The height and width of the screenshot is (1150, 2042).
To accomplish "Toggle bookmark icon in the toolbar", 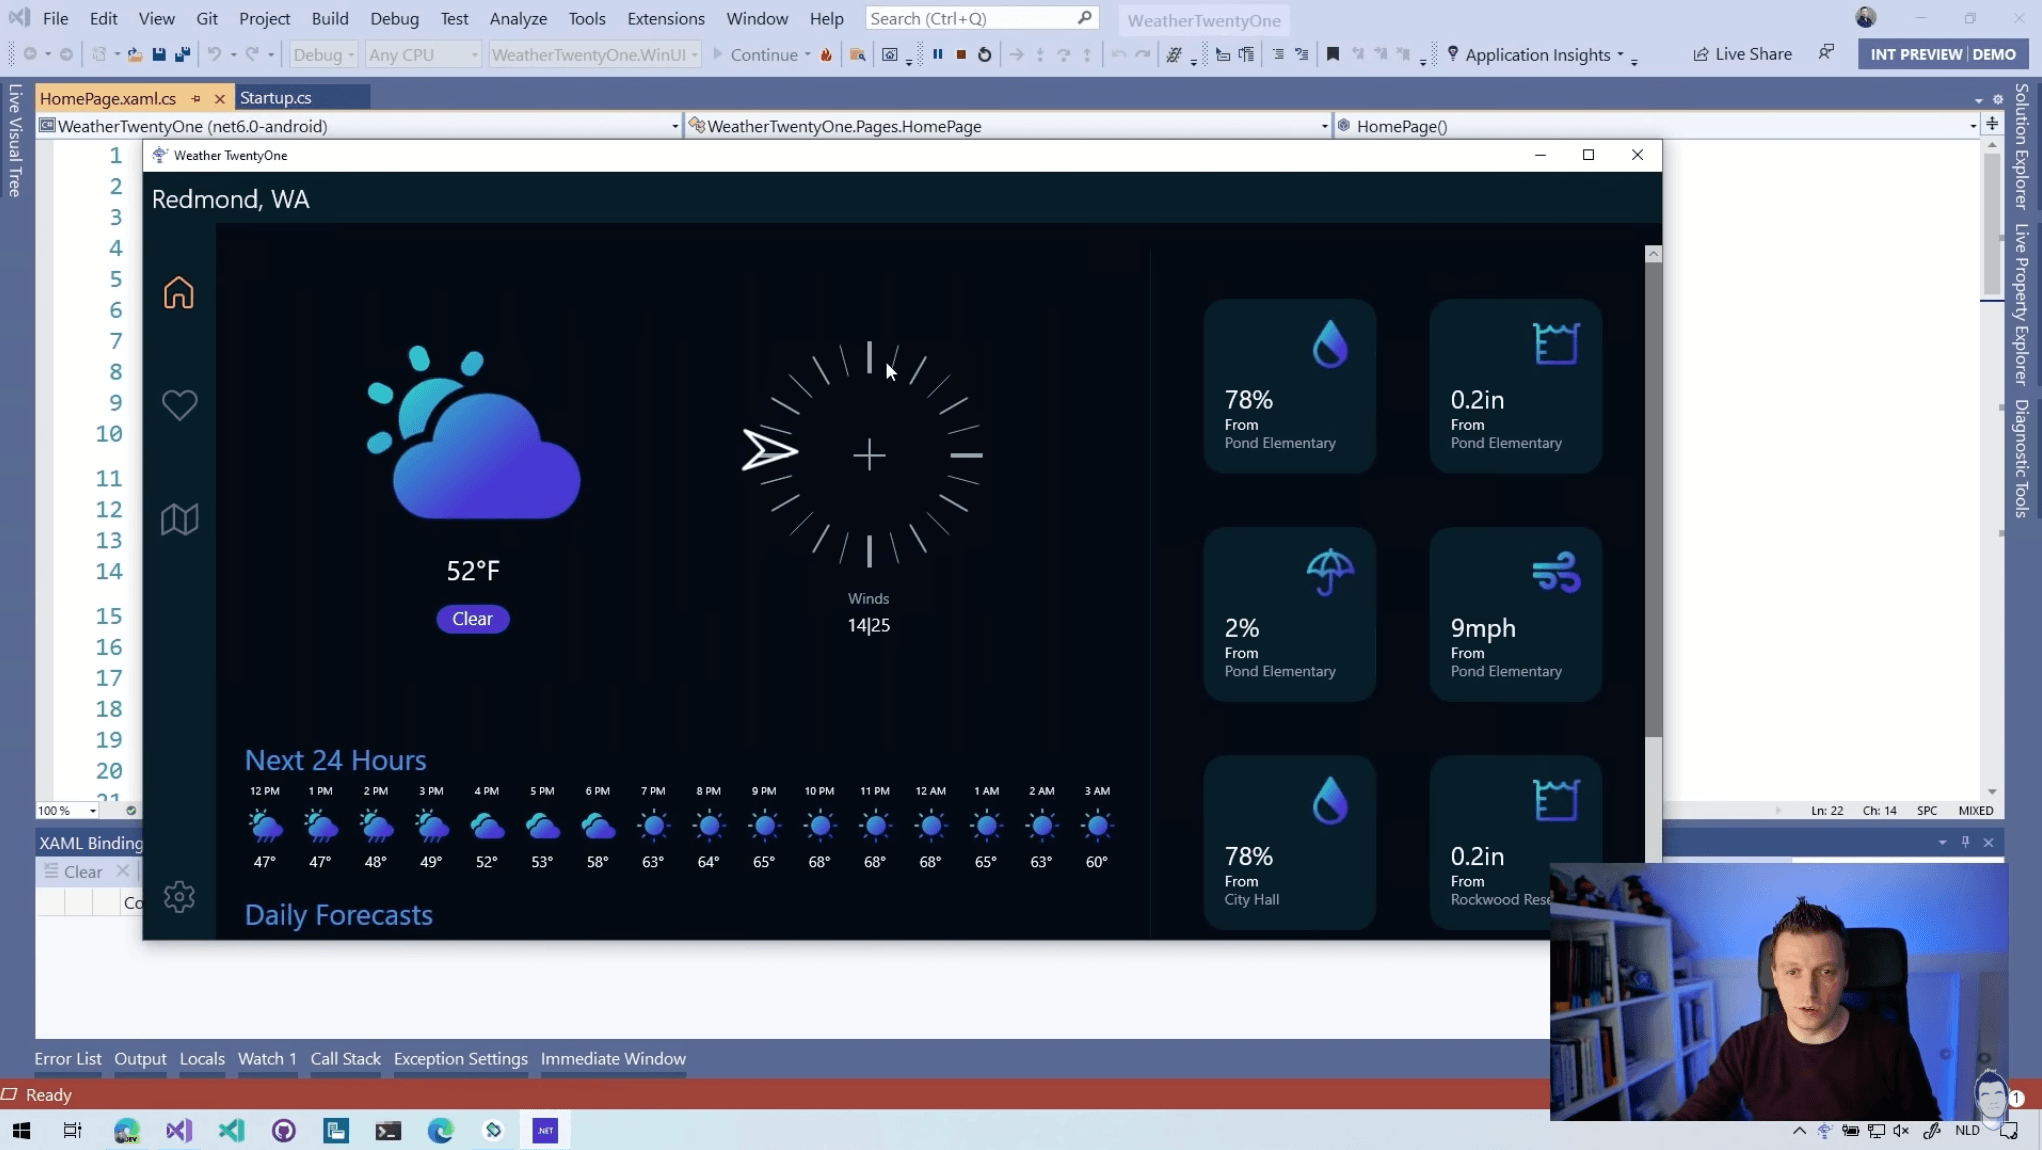I will tap(1332, 55).
